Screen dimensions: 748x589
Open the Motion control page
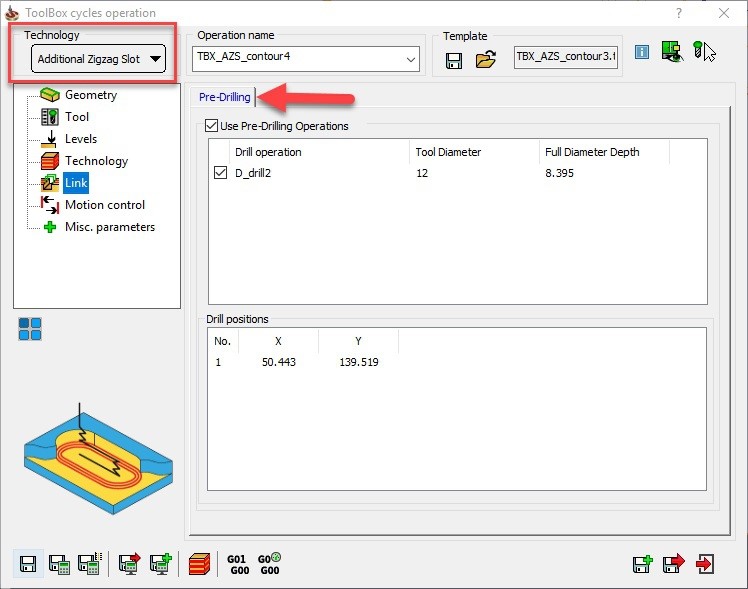click(104, 205)
